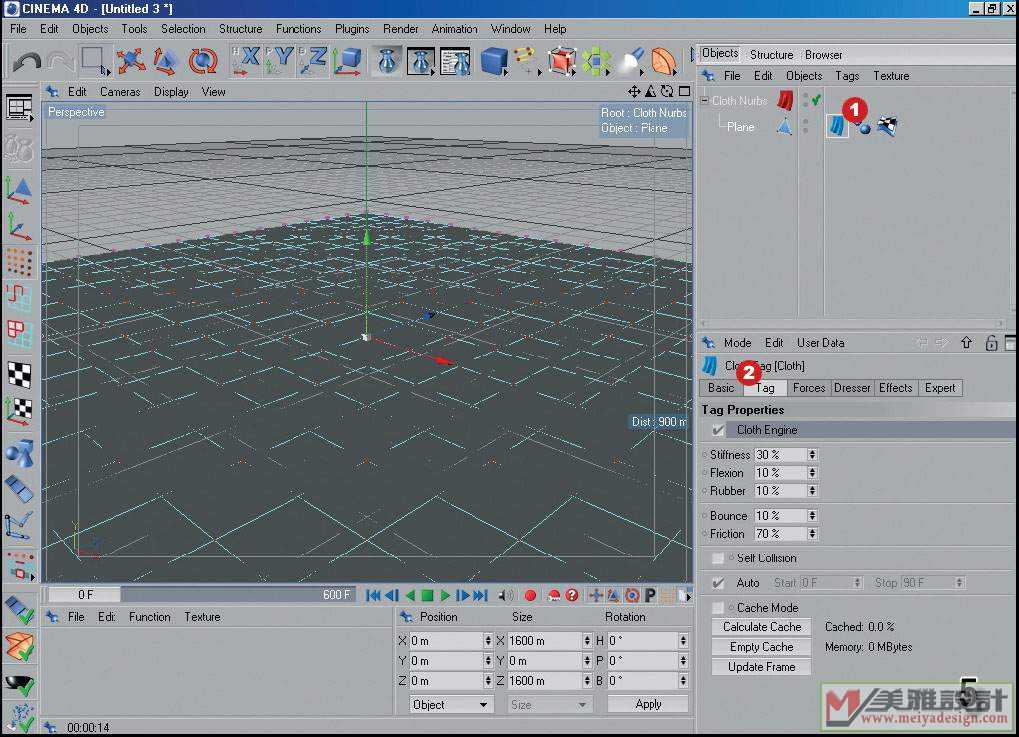Adjust the Stiffness value stepper
This screenshot has height=737, width=1019.
pos(812,454)
